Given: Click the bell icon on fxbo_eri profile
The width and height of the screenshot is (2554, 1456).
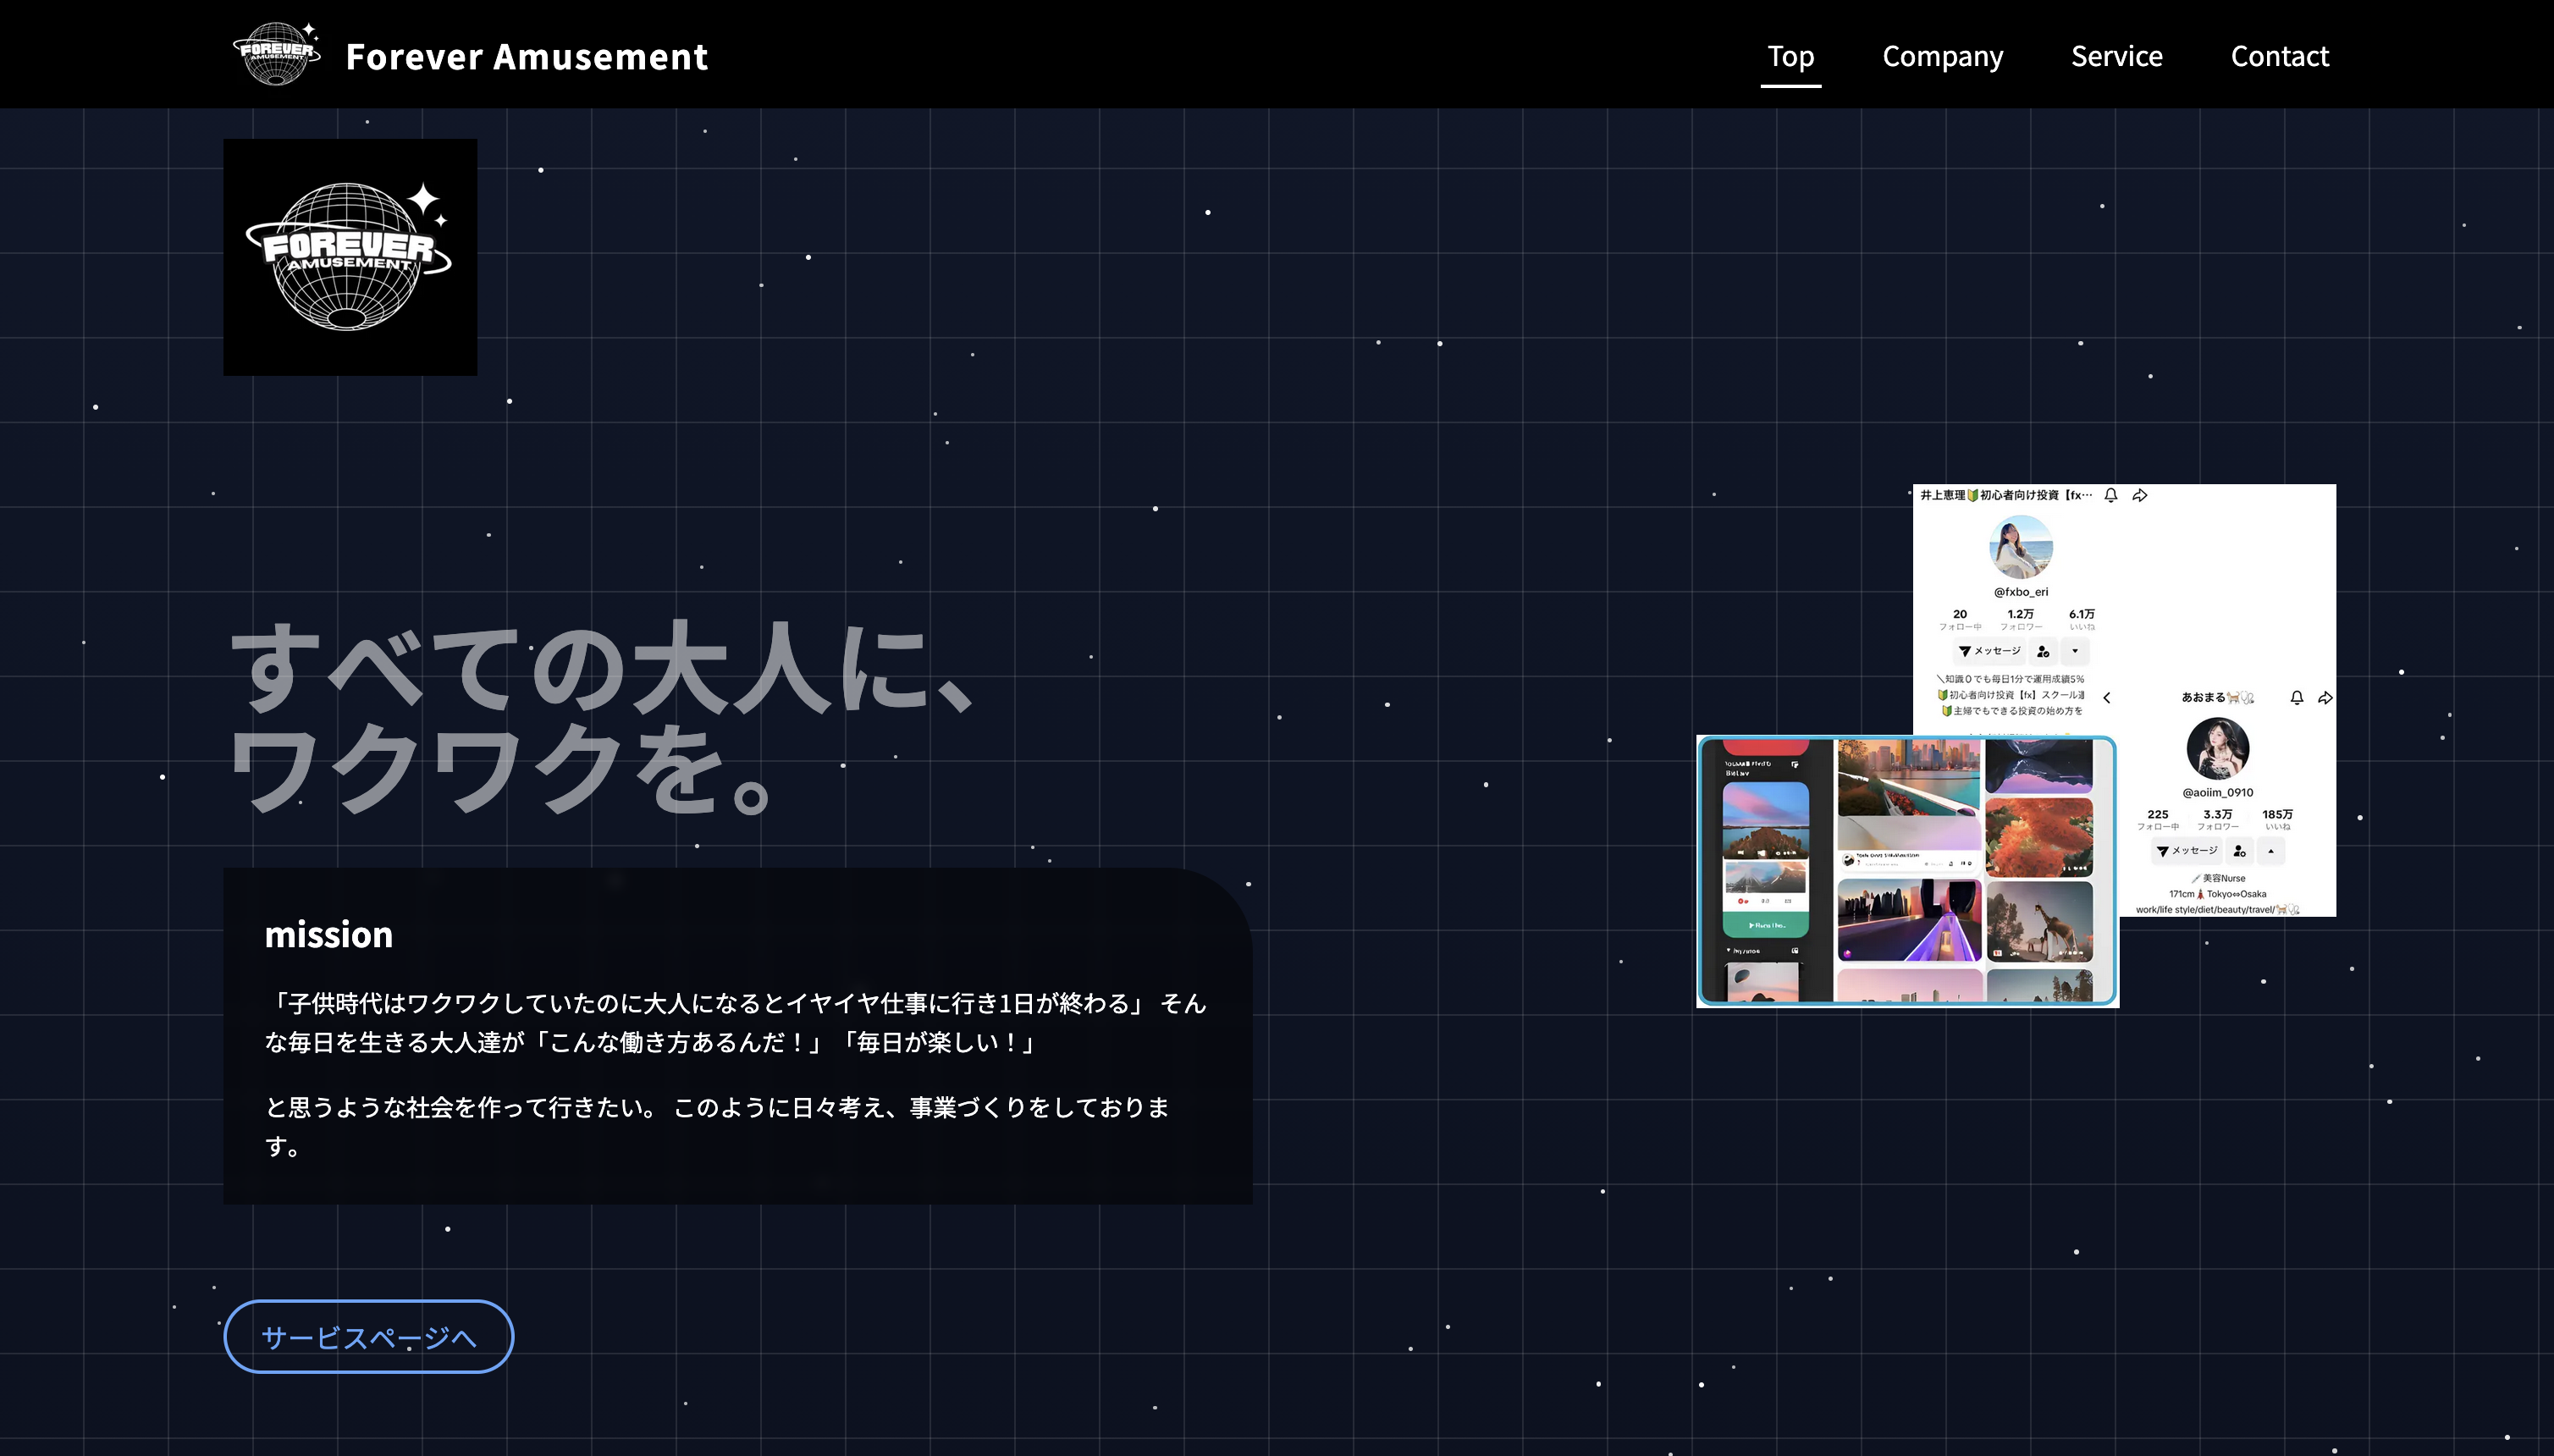Looking at the screenshot, I should [2111, 495].
